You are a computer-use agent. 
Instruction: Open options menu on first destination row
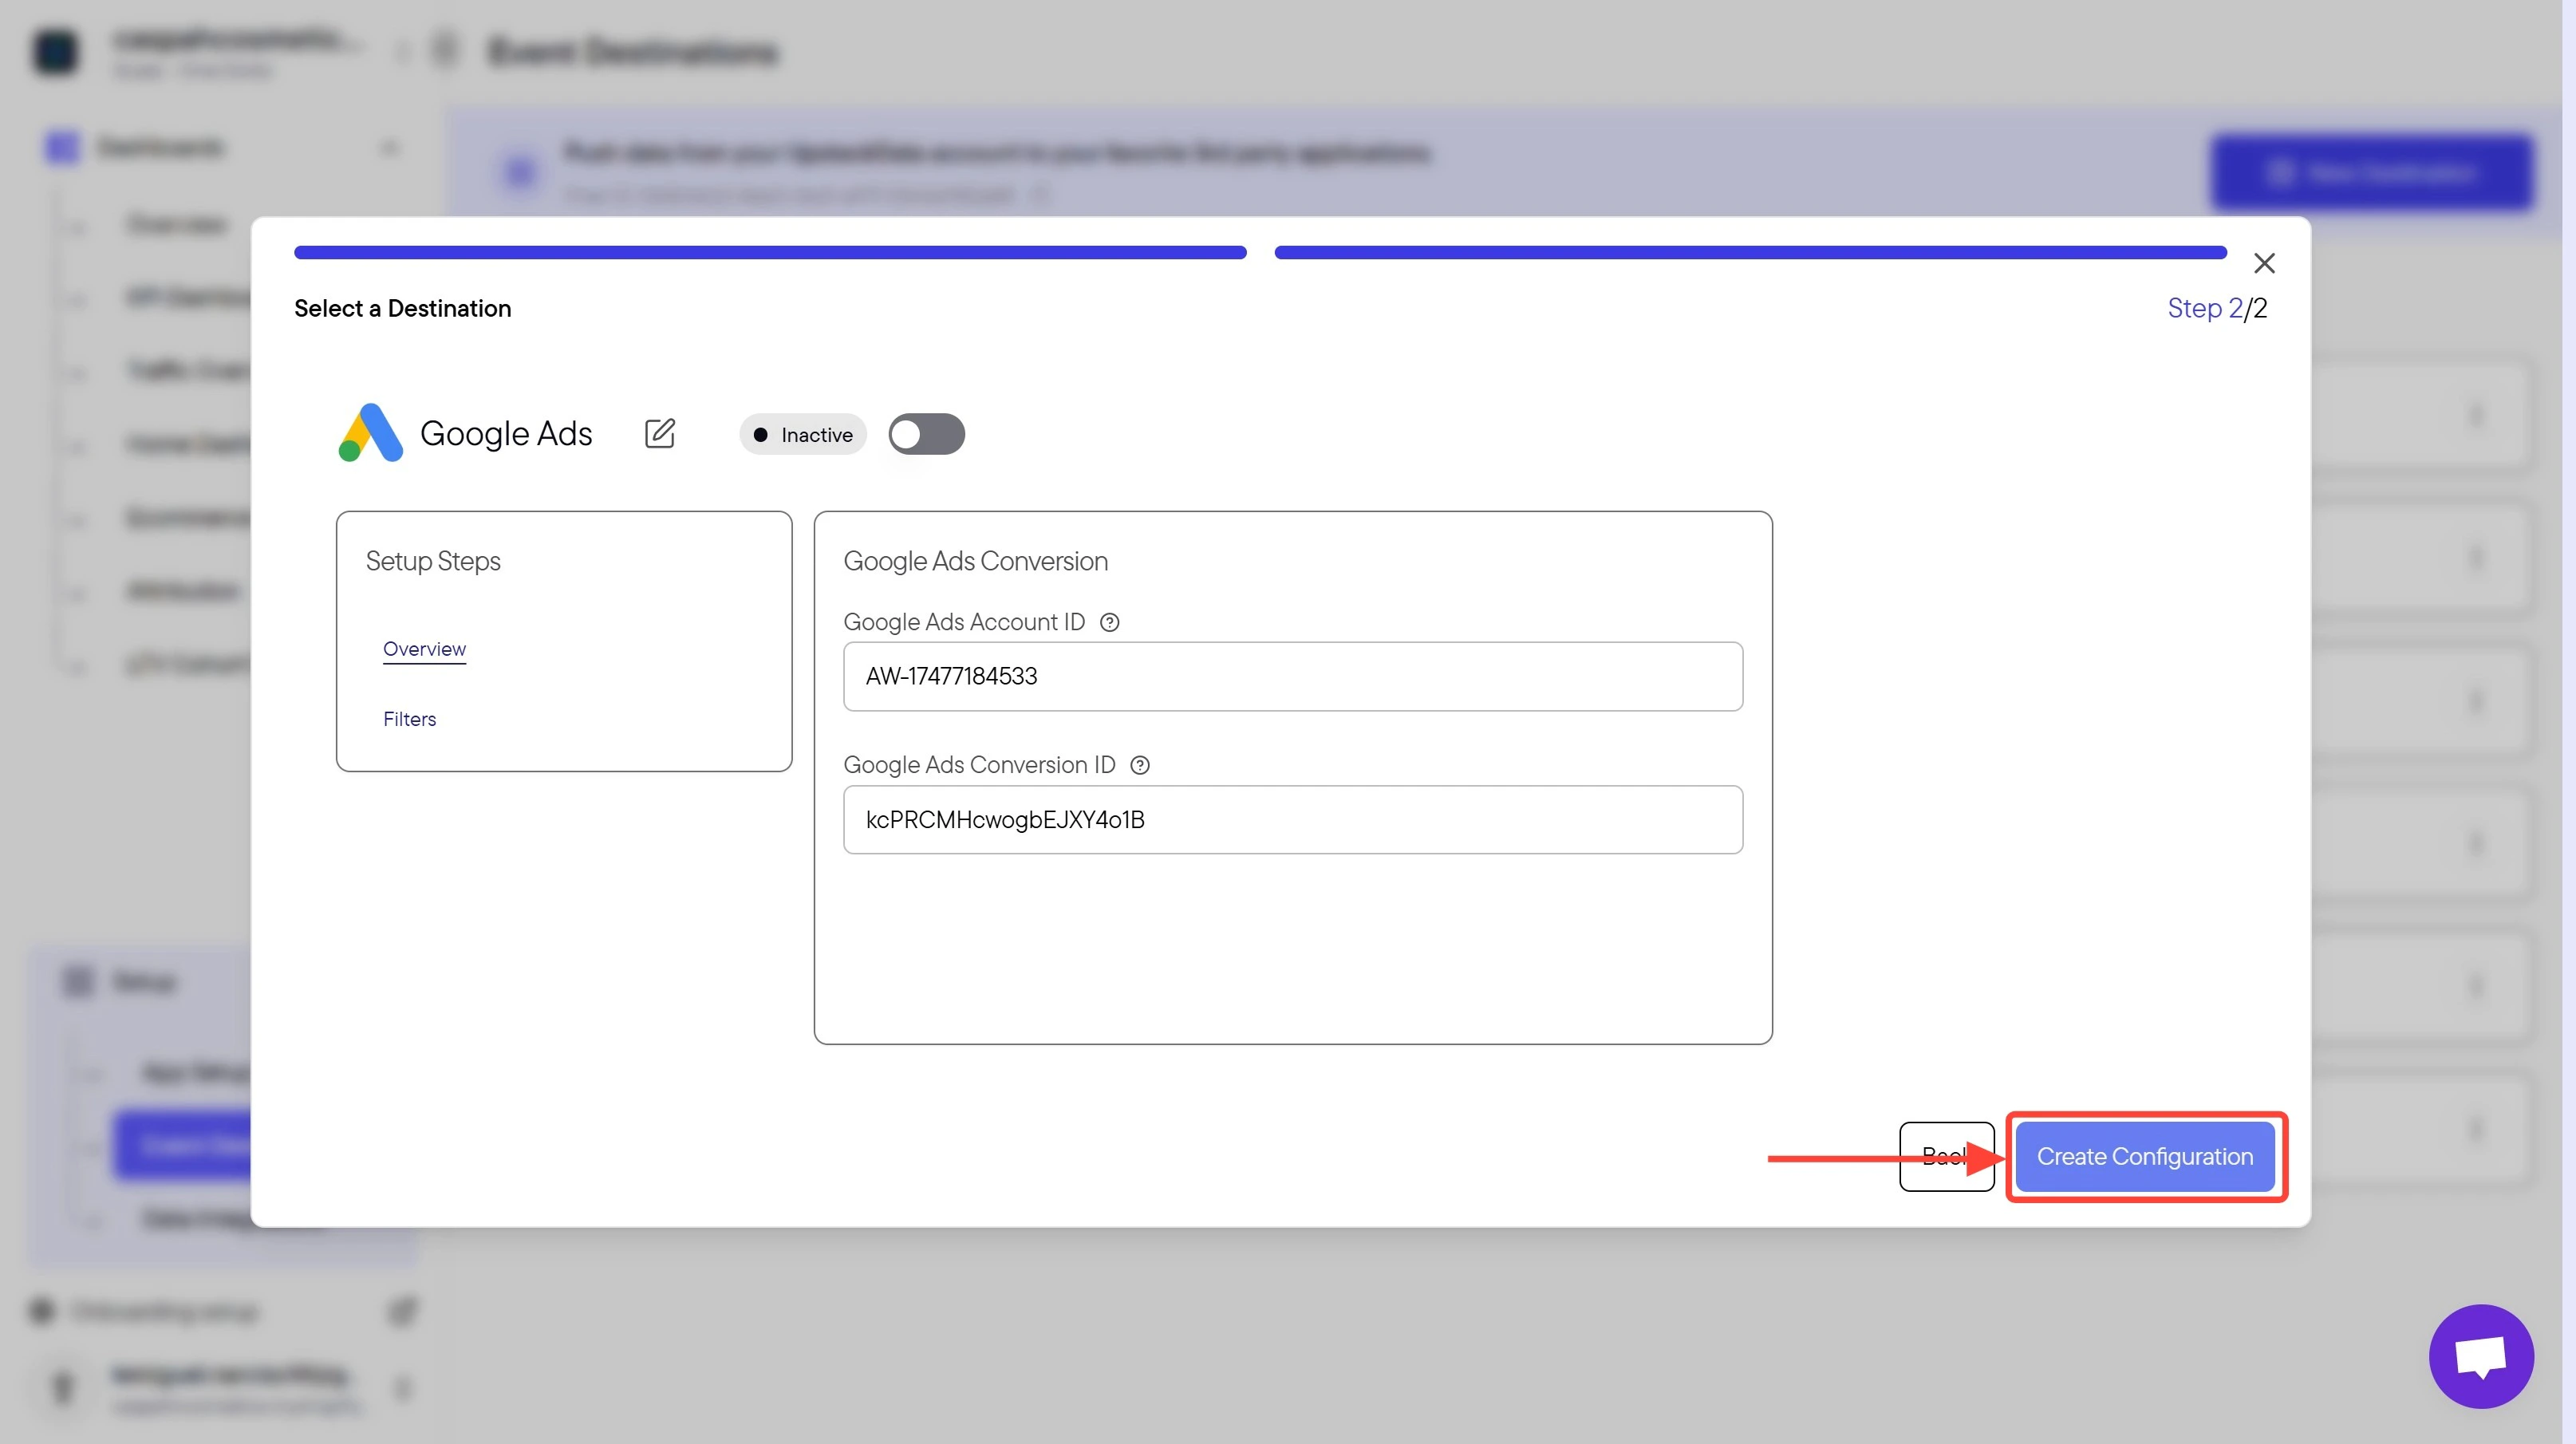coord(2476,415)
